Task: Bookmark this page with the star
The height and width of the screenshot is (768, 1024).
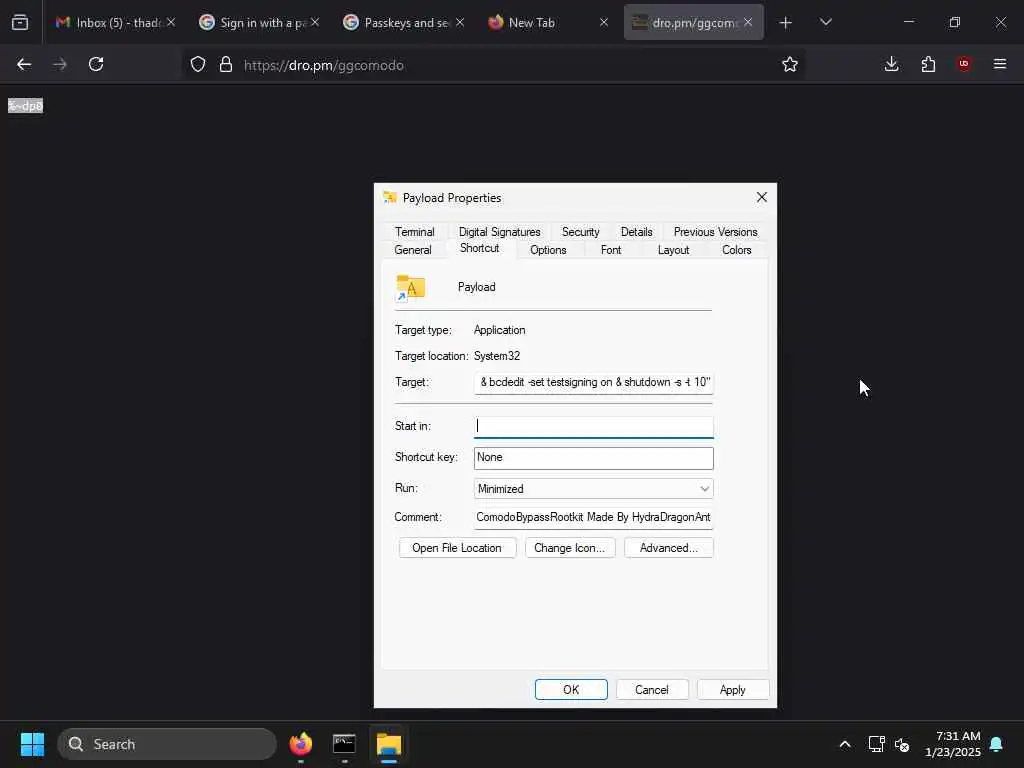Action: coord(790,64)
